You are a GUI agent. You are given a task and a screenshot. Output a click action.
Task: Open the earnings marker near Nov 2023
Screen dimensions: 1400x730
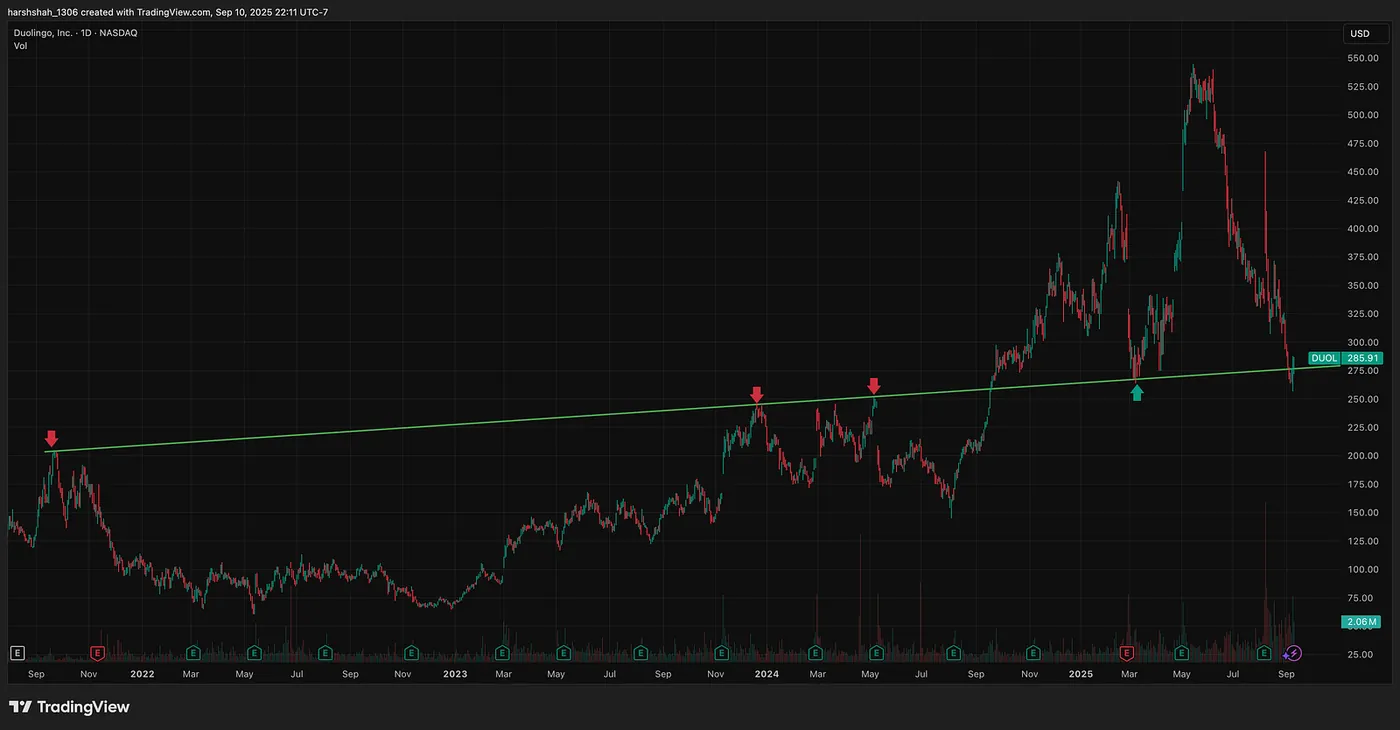(721, 653)
